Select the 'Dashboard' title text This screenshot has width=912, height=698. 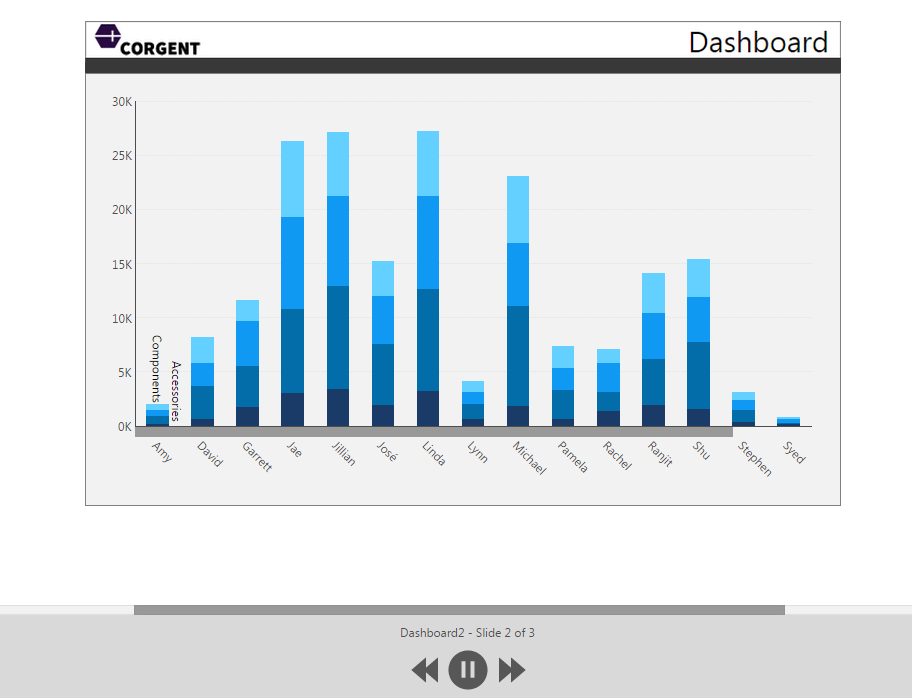[x=758, y=42]
